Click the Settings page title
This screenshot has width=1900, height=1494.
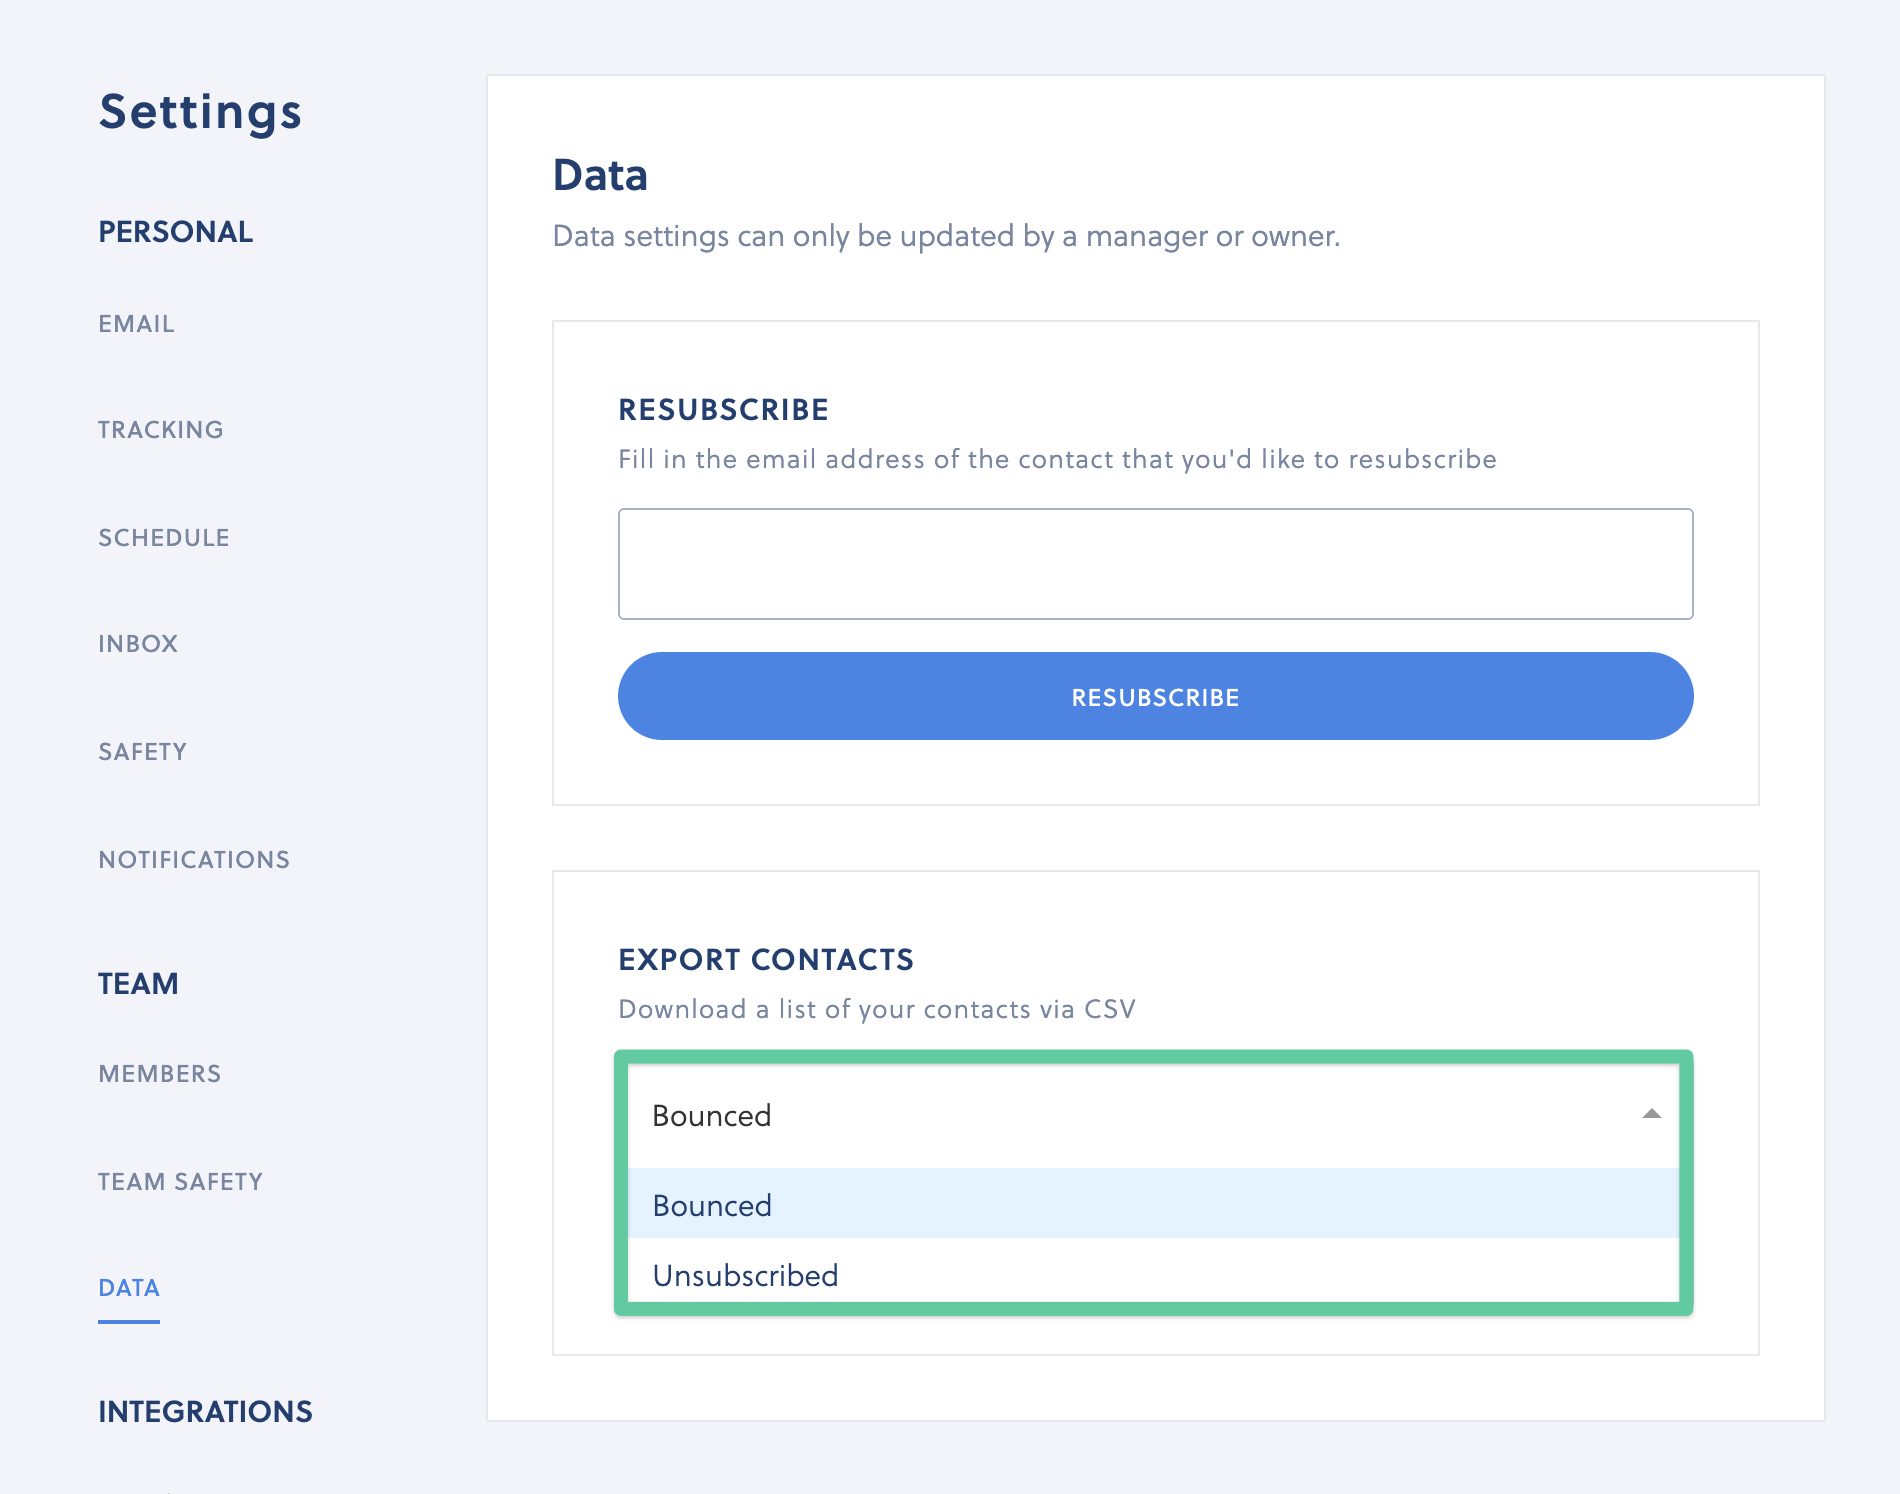(200, 112)
